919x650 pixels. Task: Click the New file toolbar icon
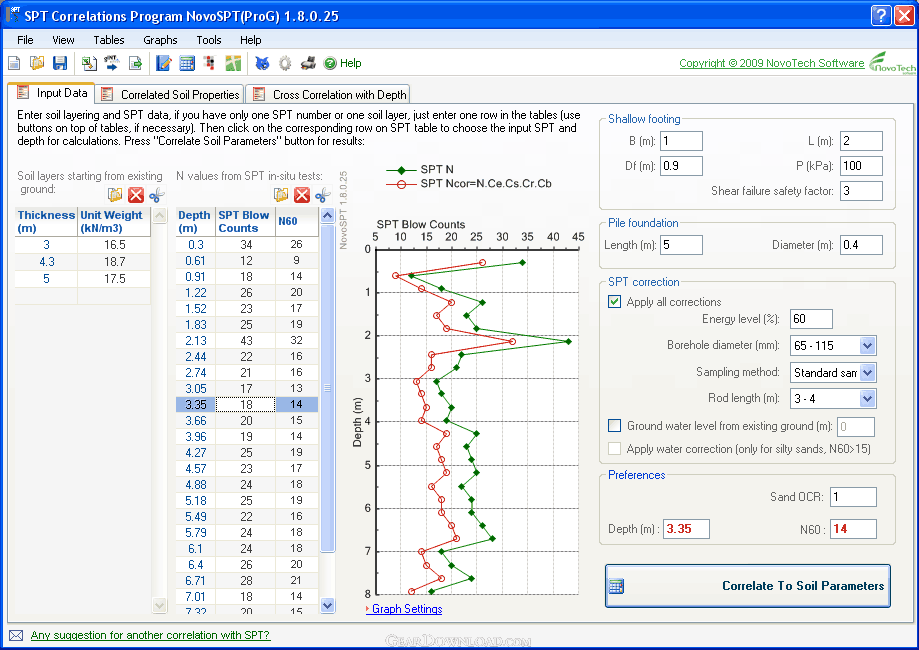[14, 63]
